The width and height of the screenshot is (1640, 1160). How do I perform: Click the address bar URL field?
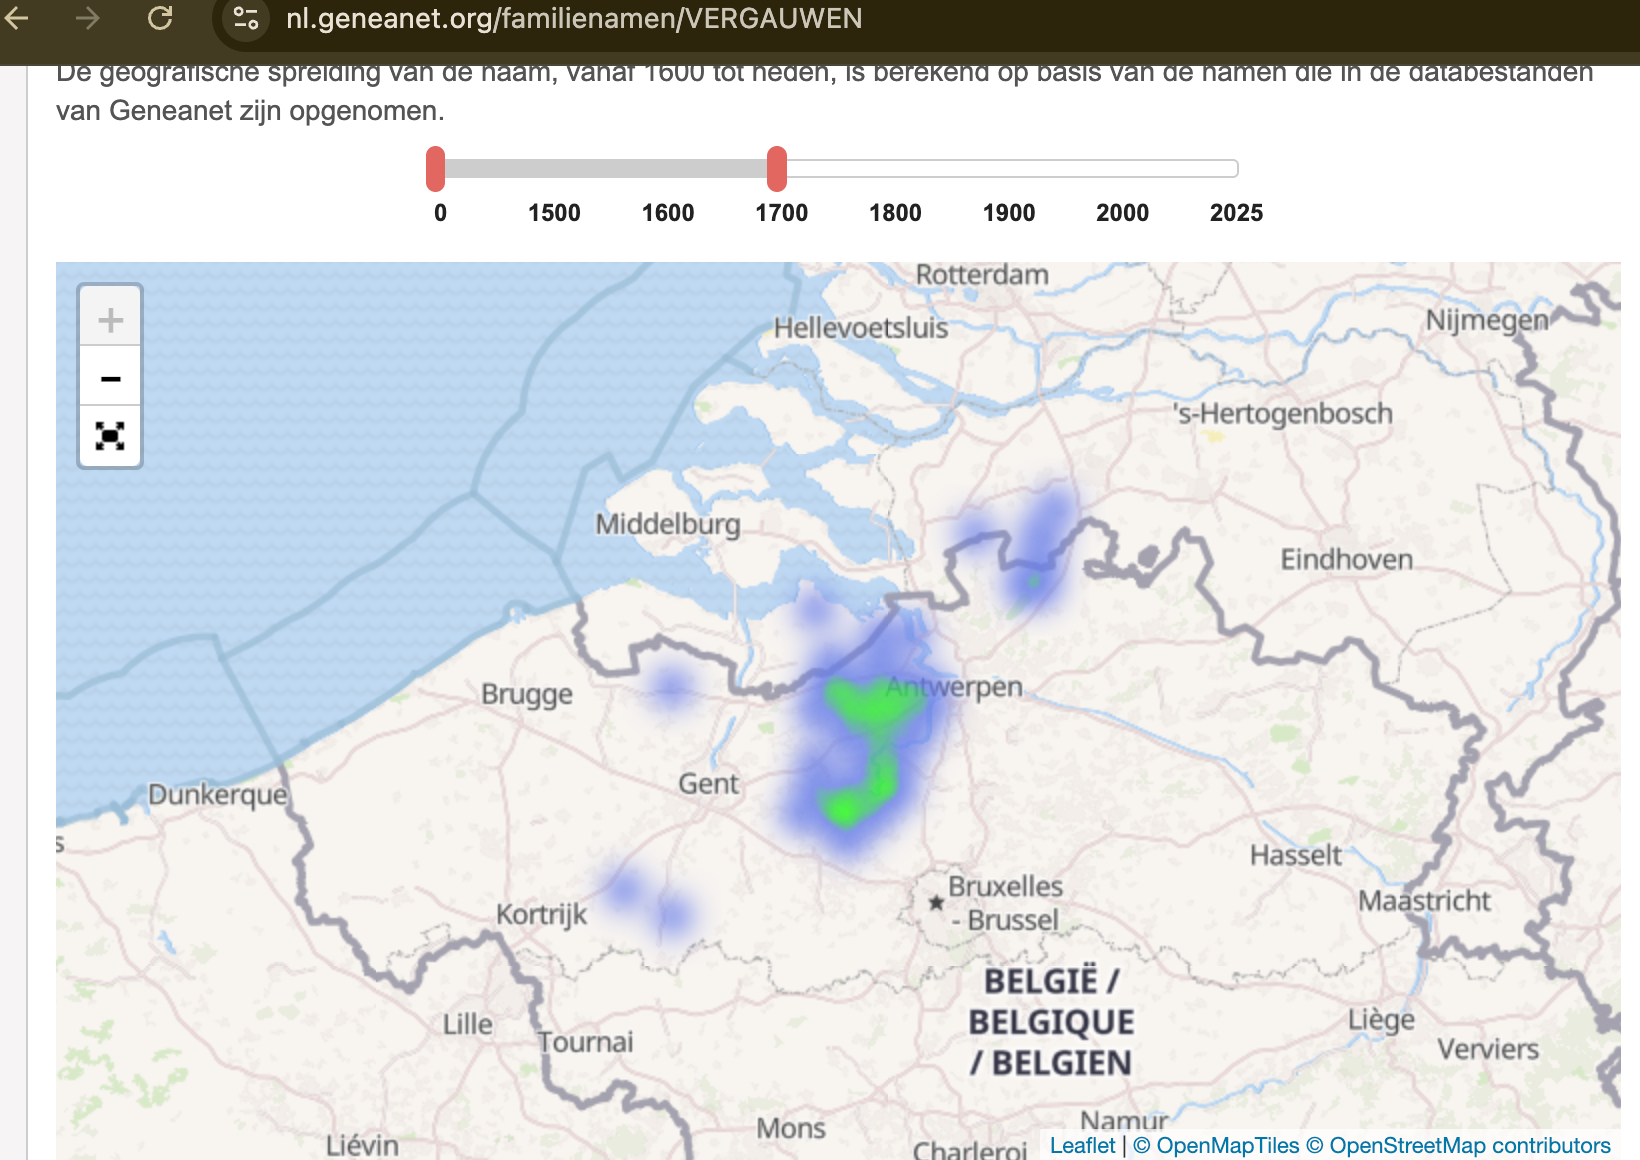(x=574, y=18)
